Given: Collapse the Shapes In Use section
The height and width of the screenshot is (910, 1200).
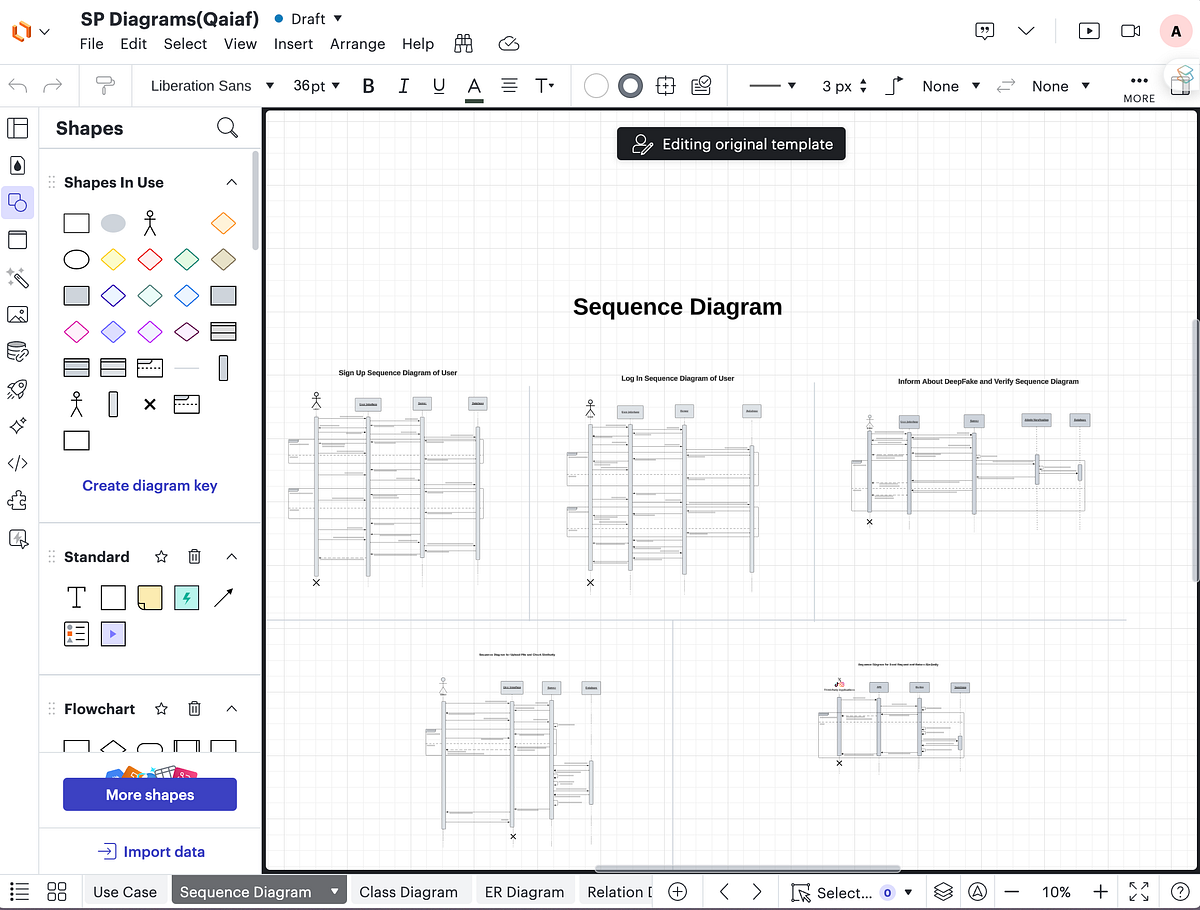Looking at the screenshot, I should click(231, 182).
